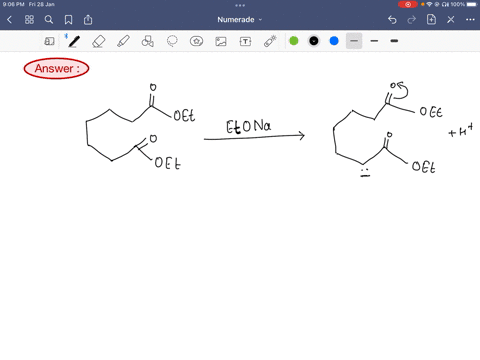Select the Highlighter tool

click(123, 41)
